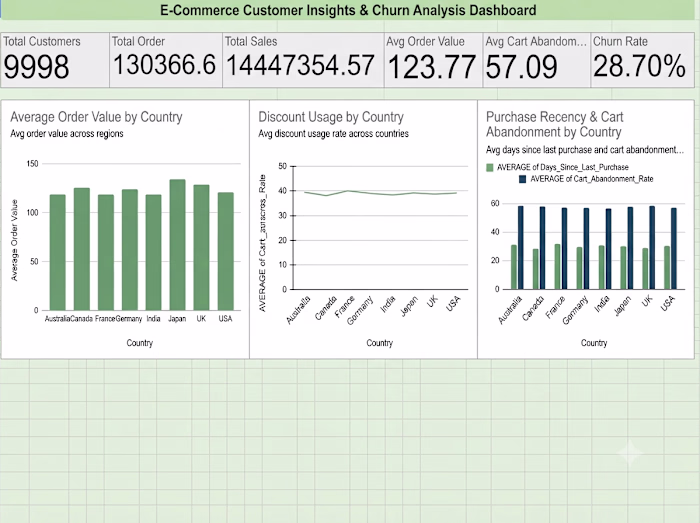The height and width of the screenshot is (523, 700).
Task: Click the Avg Cart Abandonment scorecard 57.09
Action: (537, 60)
